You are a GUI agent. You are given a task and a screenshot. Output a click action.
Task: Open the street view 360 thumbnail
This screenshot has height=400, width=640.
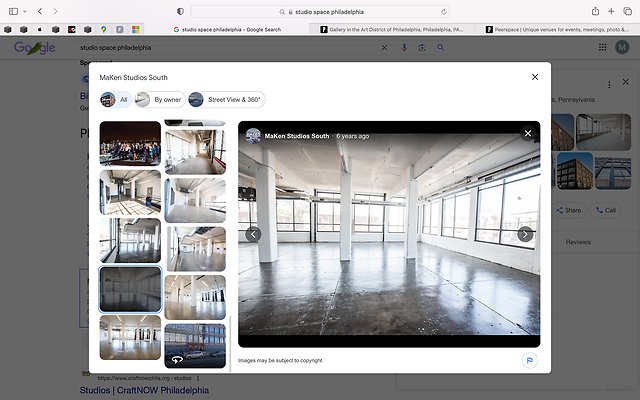(195, 341)
